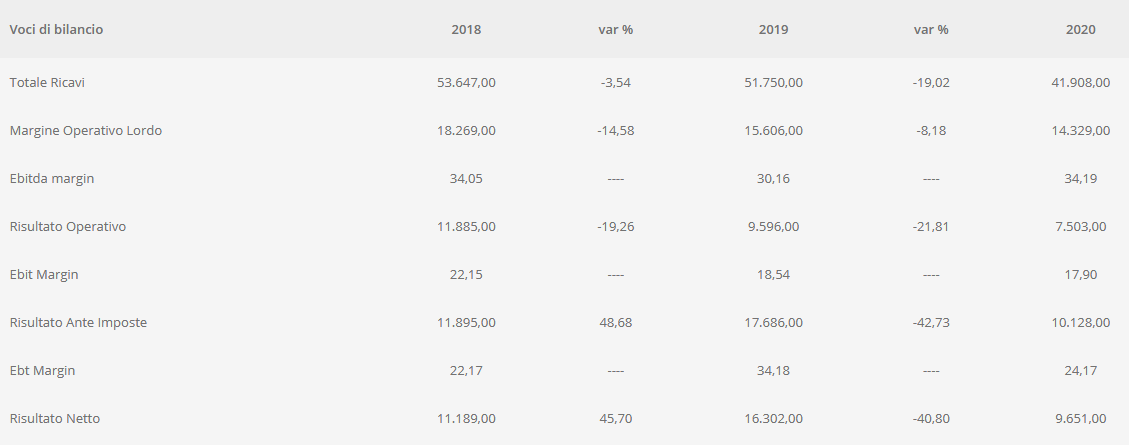Viewport: 1129px width, 445px height.
Task: Click the Ebt Margin row label
Action: [x=42, y=370]
